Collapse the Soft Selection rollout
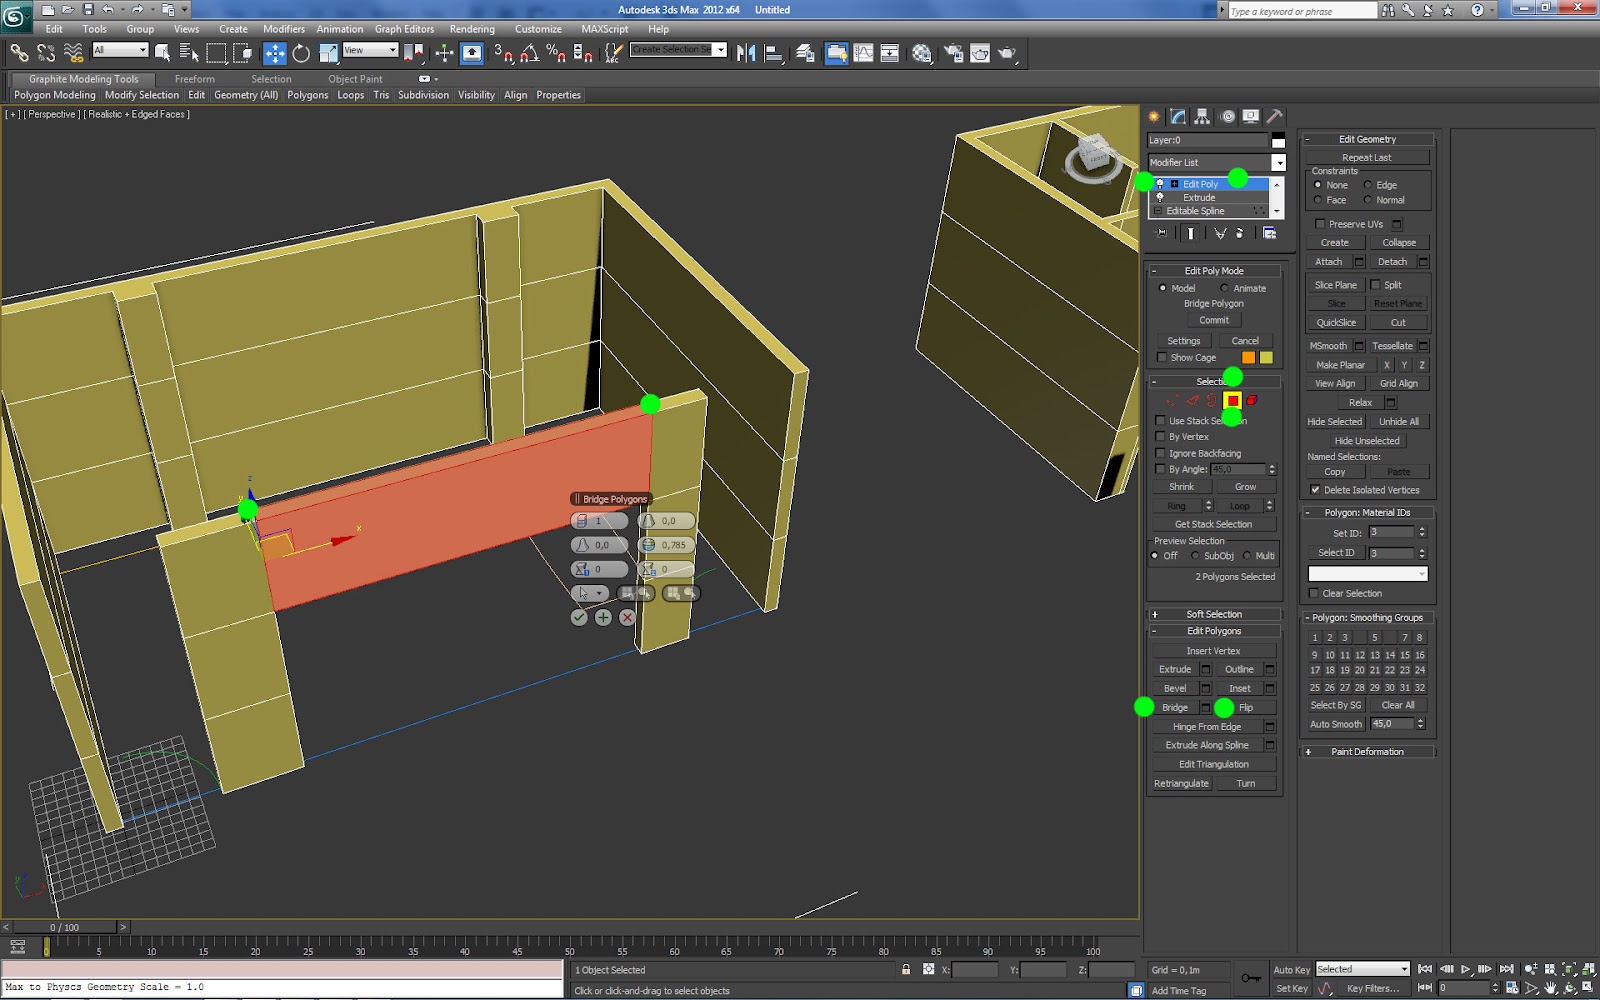The width and height of the screenshot is (1600, 1000). 1213,613
